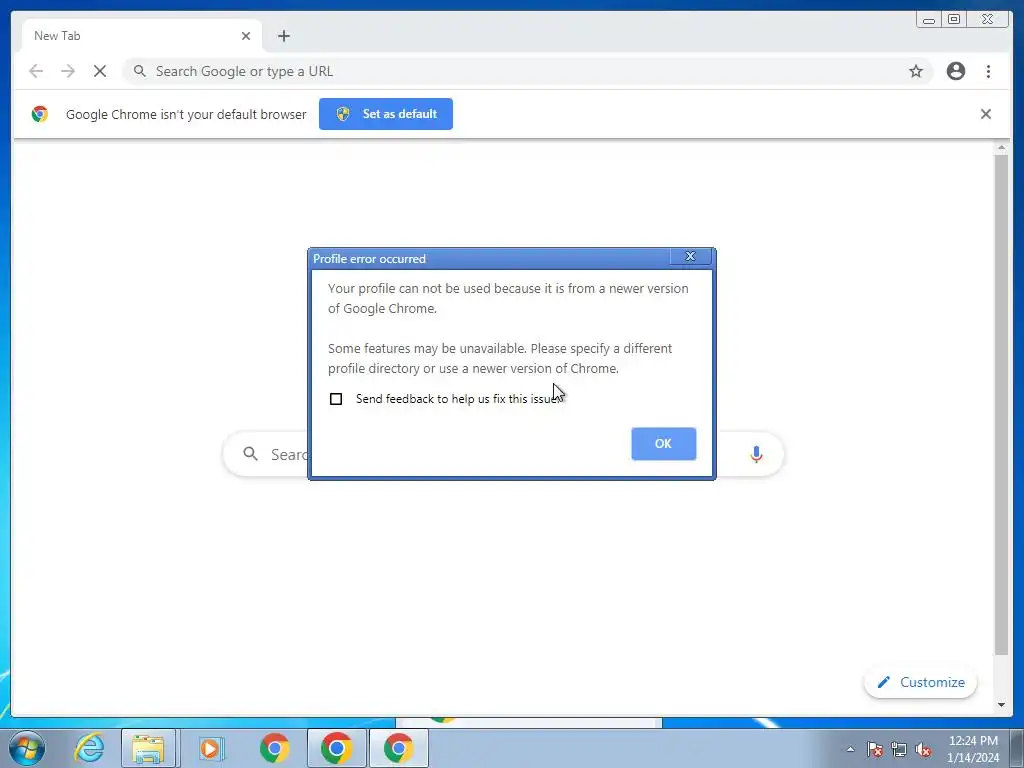
Task: Select the New Tab tab
Action: 142,36
